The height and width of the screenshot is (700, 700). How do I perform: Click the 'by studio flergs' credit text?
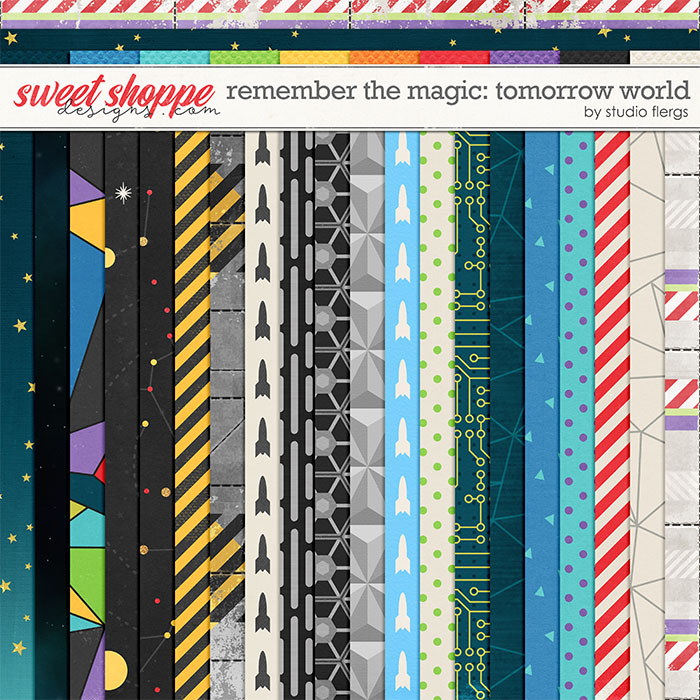pos(636,112)
